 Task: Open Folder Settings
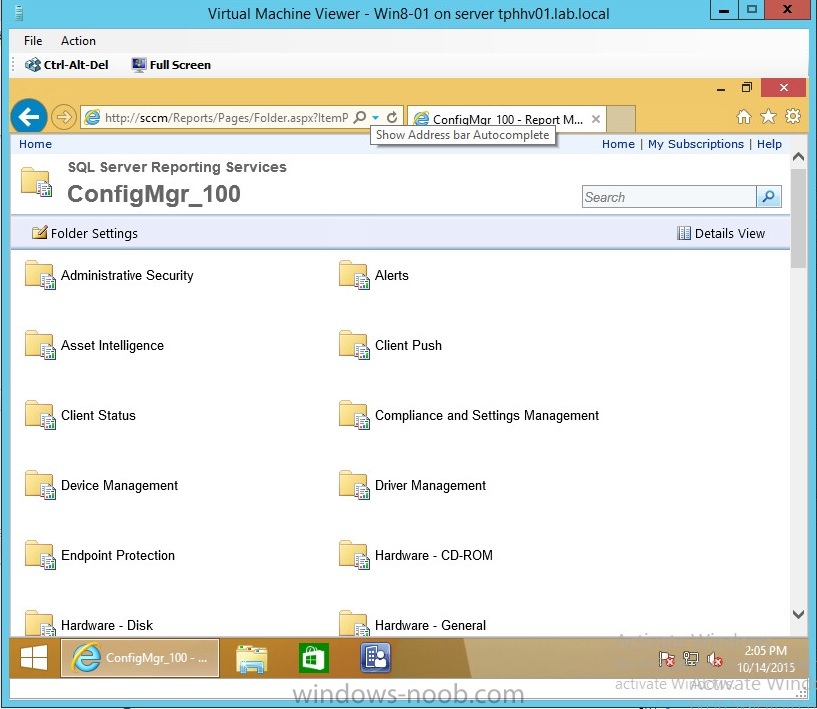[x=85, y=233]
